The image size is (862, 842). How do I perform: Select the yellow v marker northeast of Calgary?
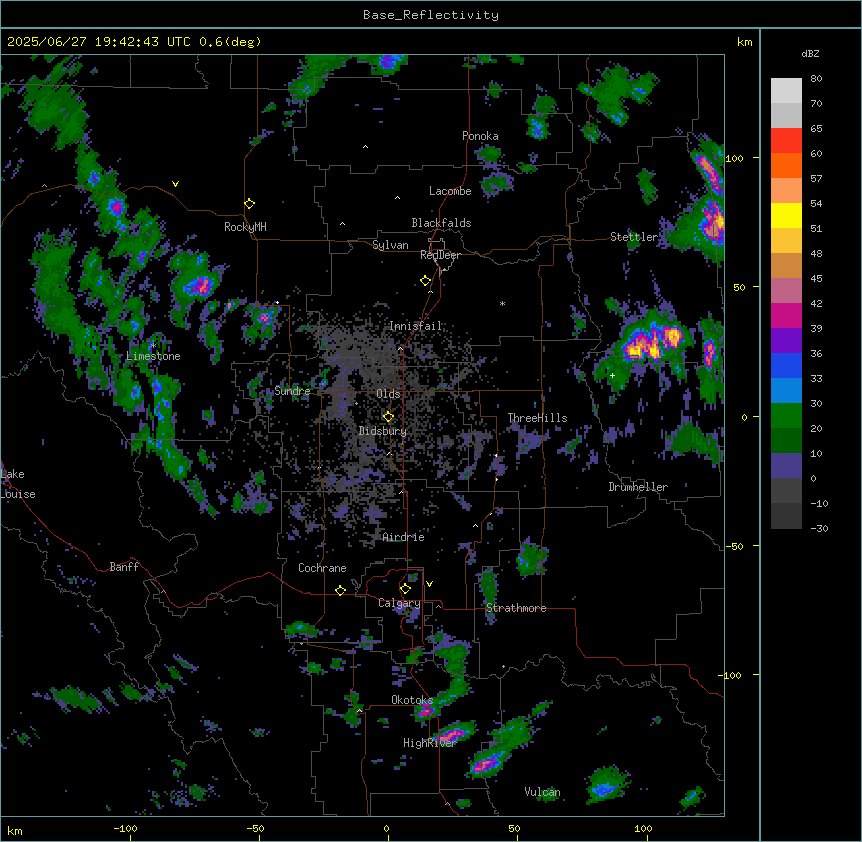coord(429,584)
